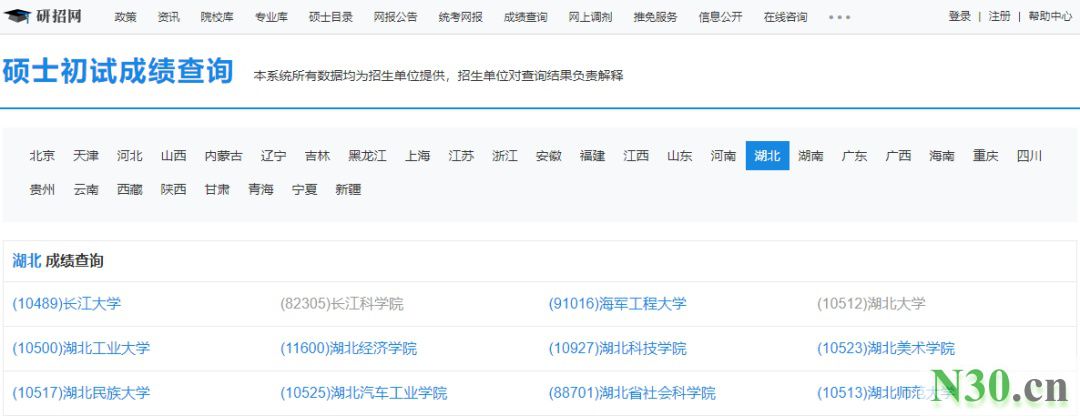Click the 硕士初试成绩查询 page title
The width and height of the screenshot is (1080, 416).
click(118, 72)
